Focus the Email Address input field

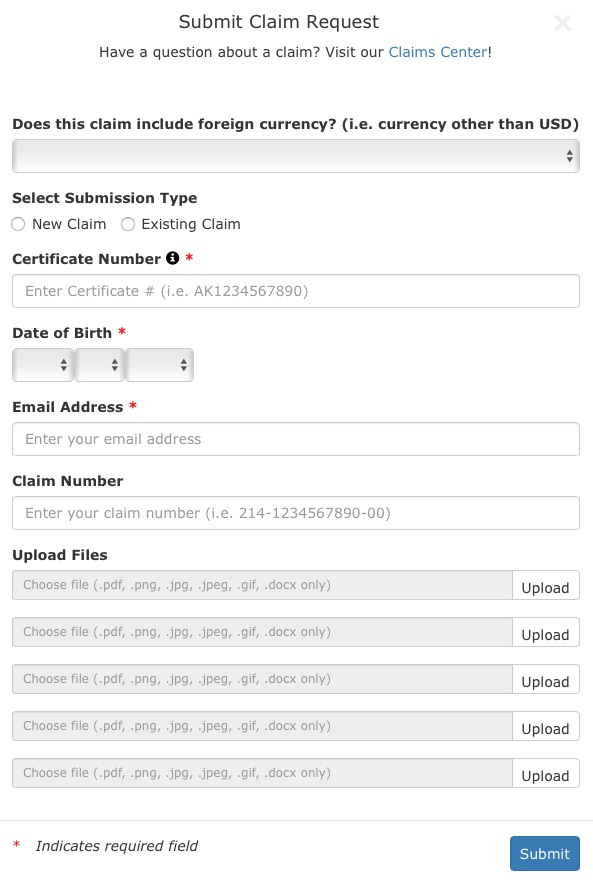coord(296,439)
